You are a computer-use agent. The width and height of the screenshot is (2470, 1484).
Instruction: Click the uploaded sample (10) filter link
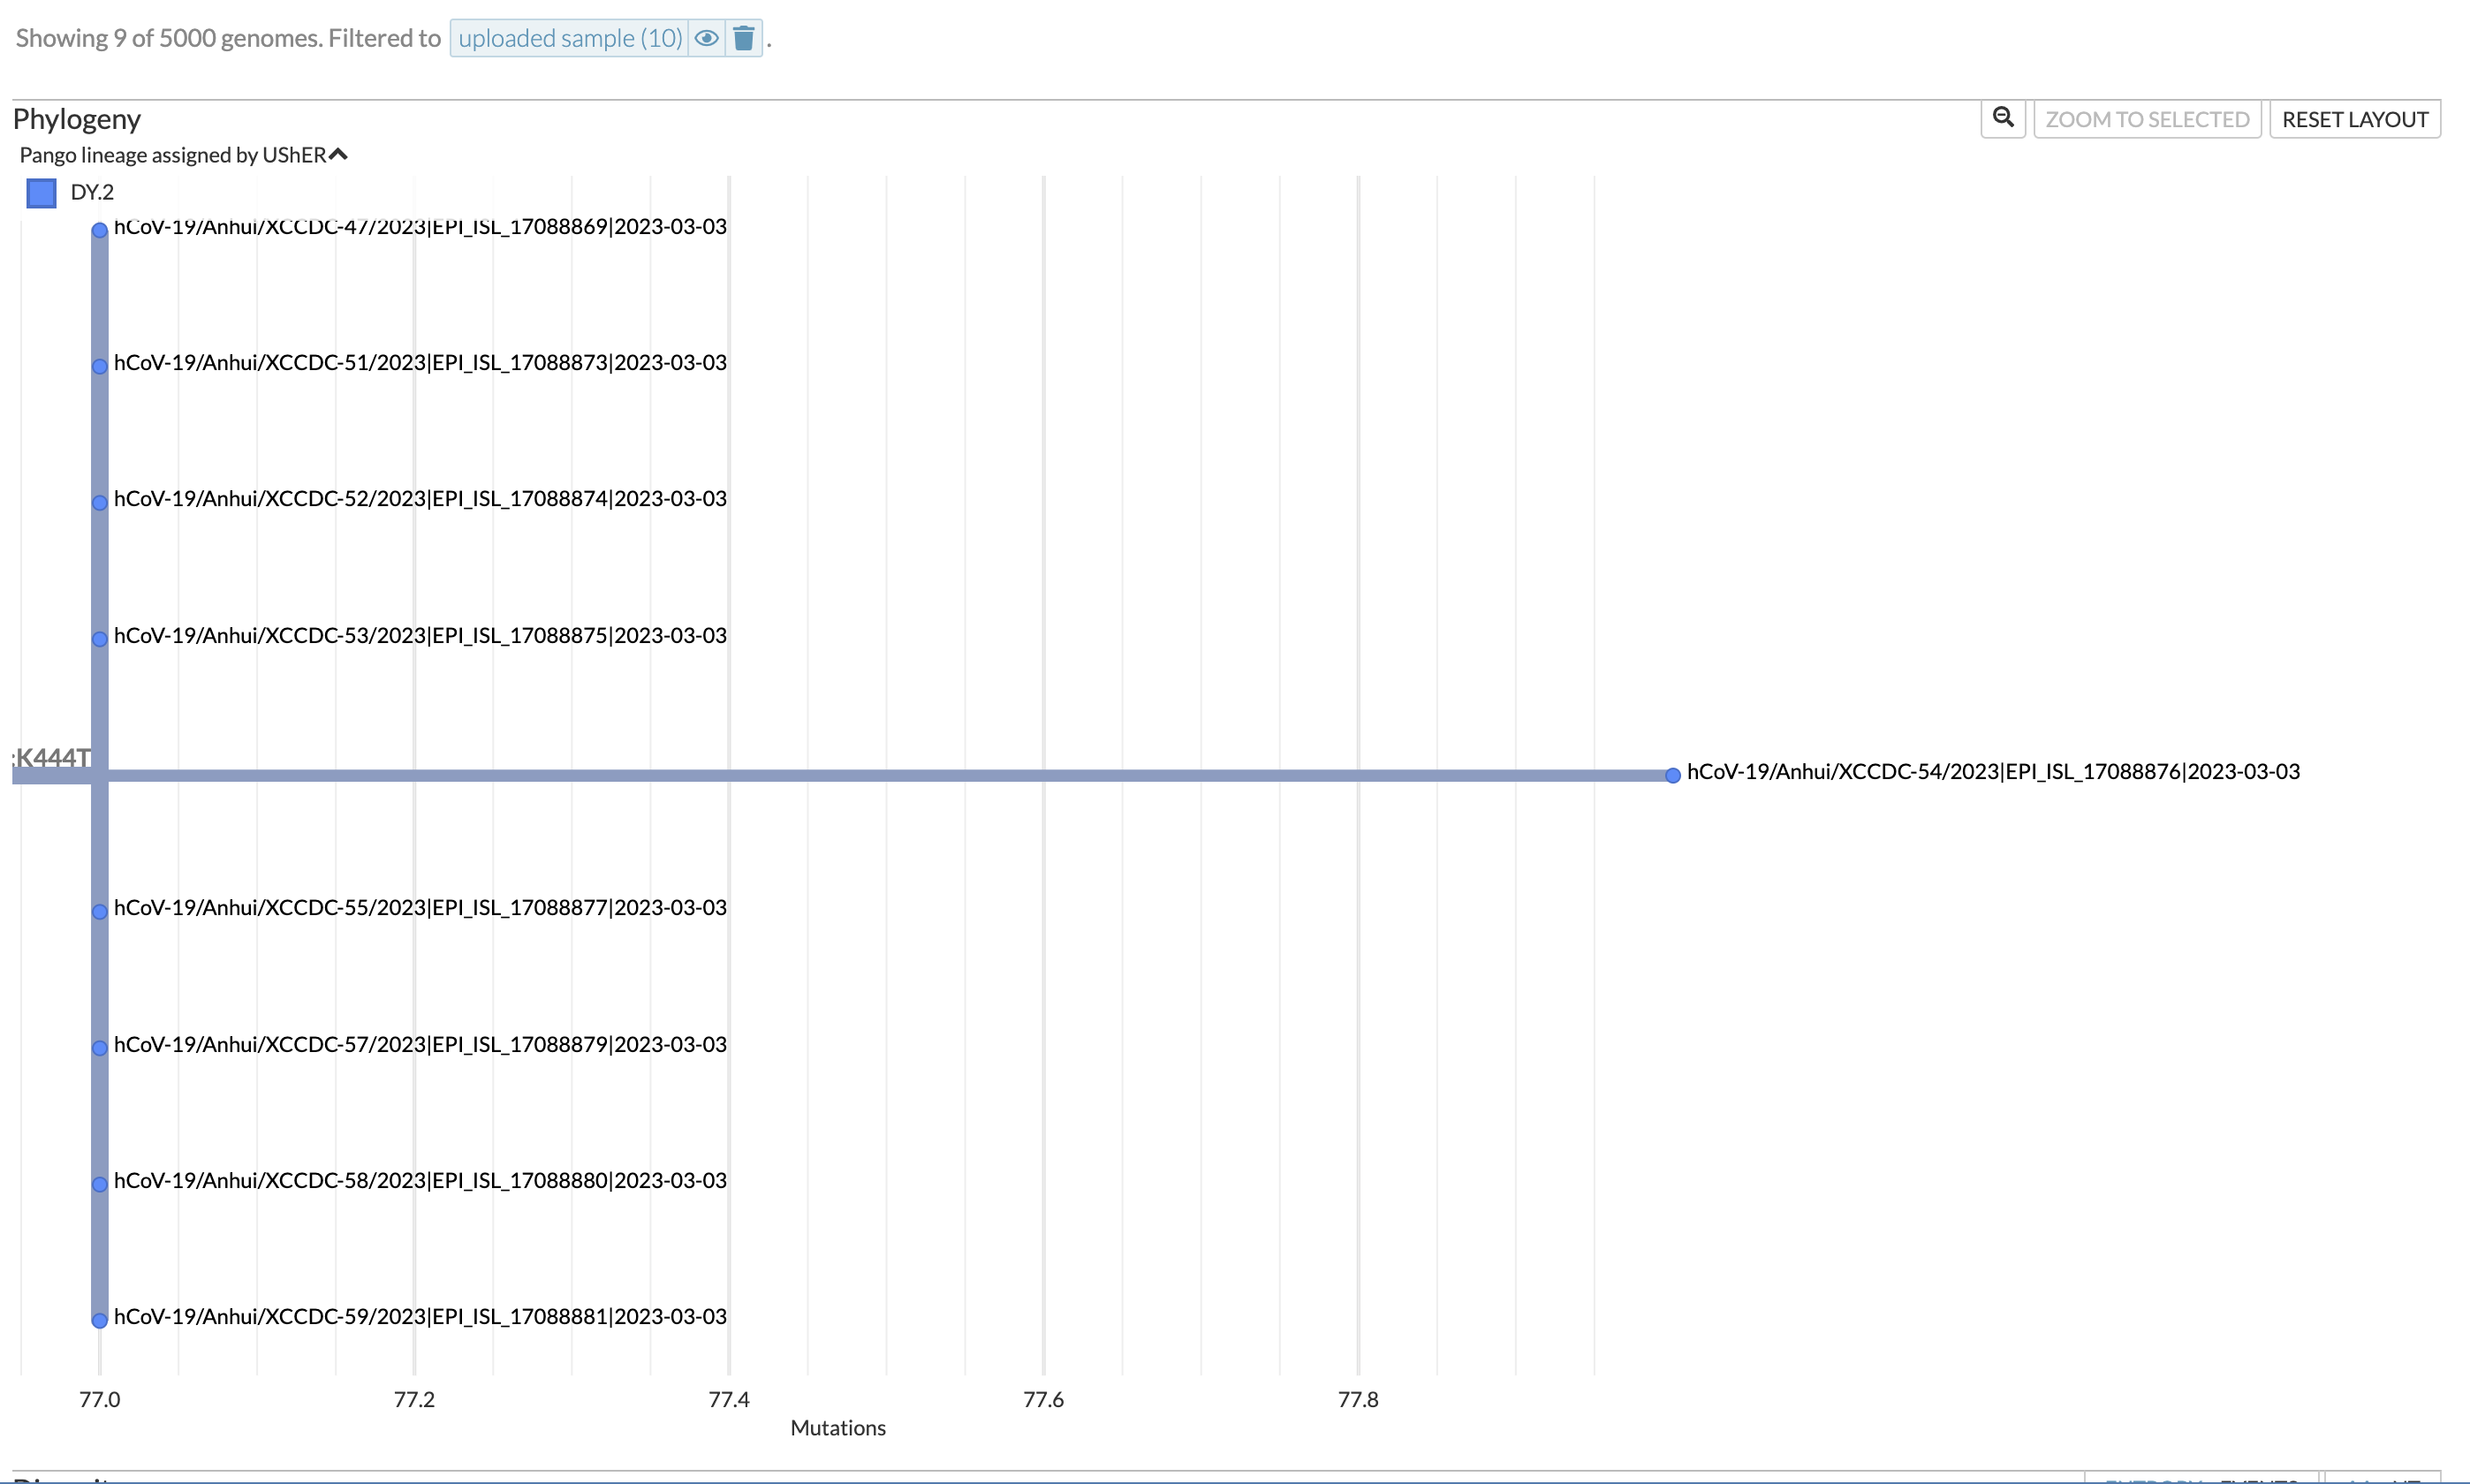570,38
